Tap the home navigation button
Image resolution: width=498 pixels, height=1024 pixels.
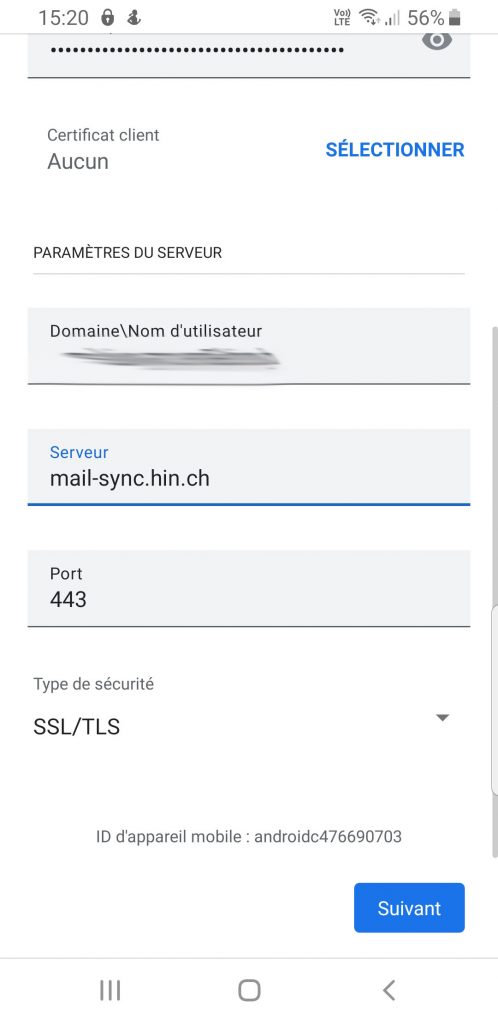point(249,990)
